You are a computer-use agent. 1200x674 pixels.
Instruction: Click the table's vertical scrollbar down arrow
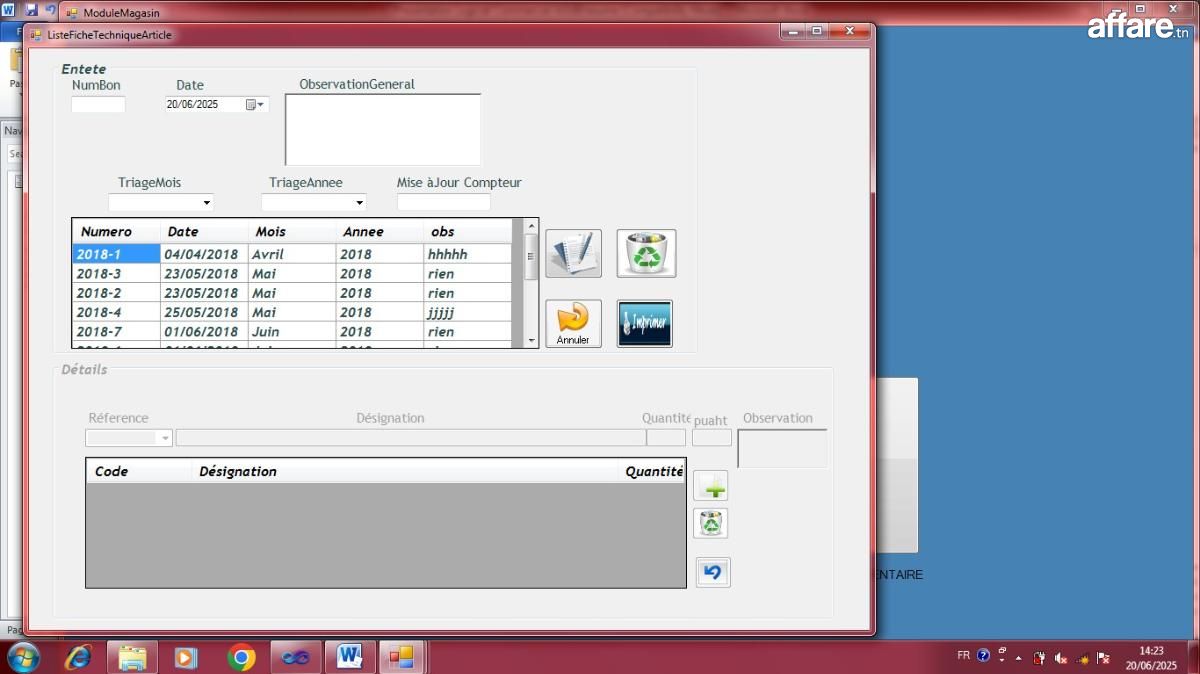click(531, 341)
